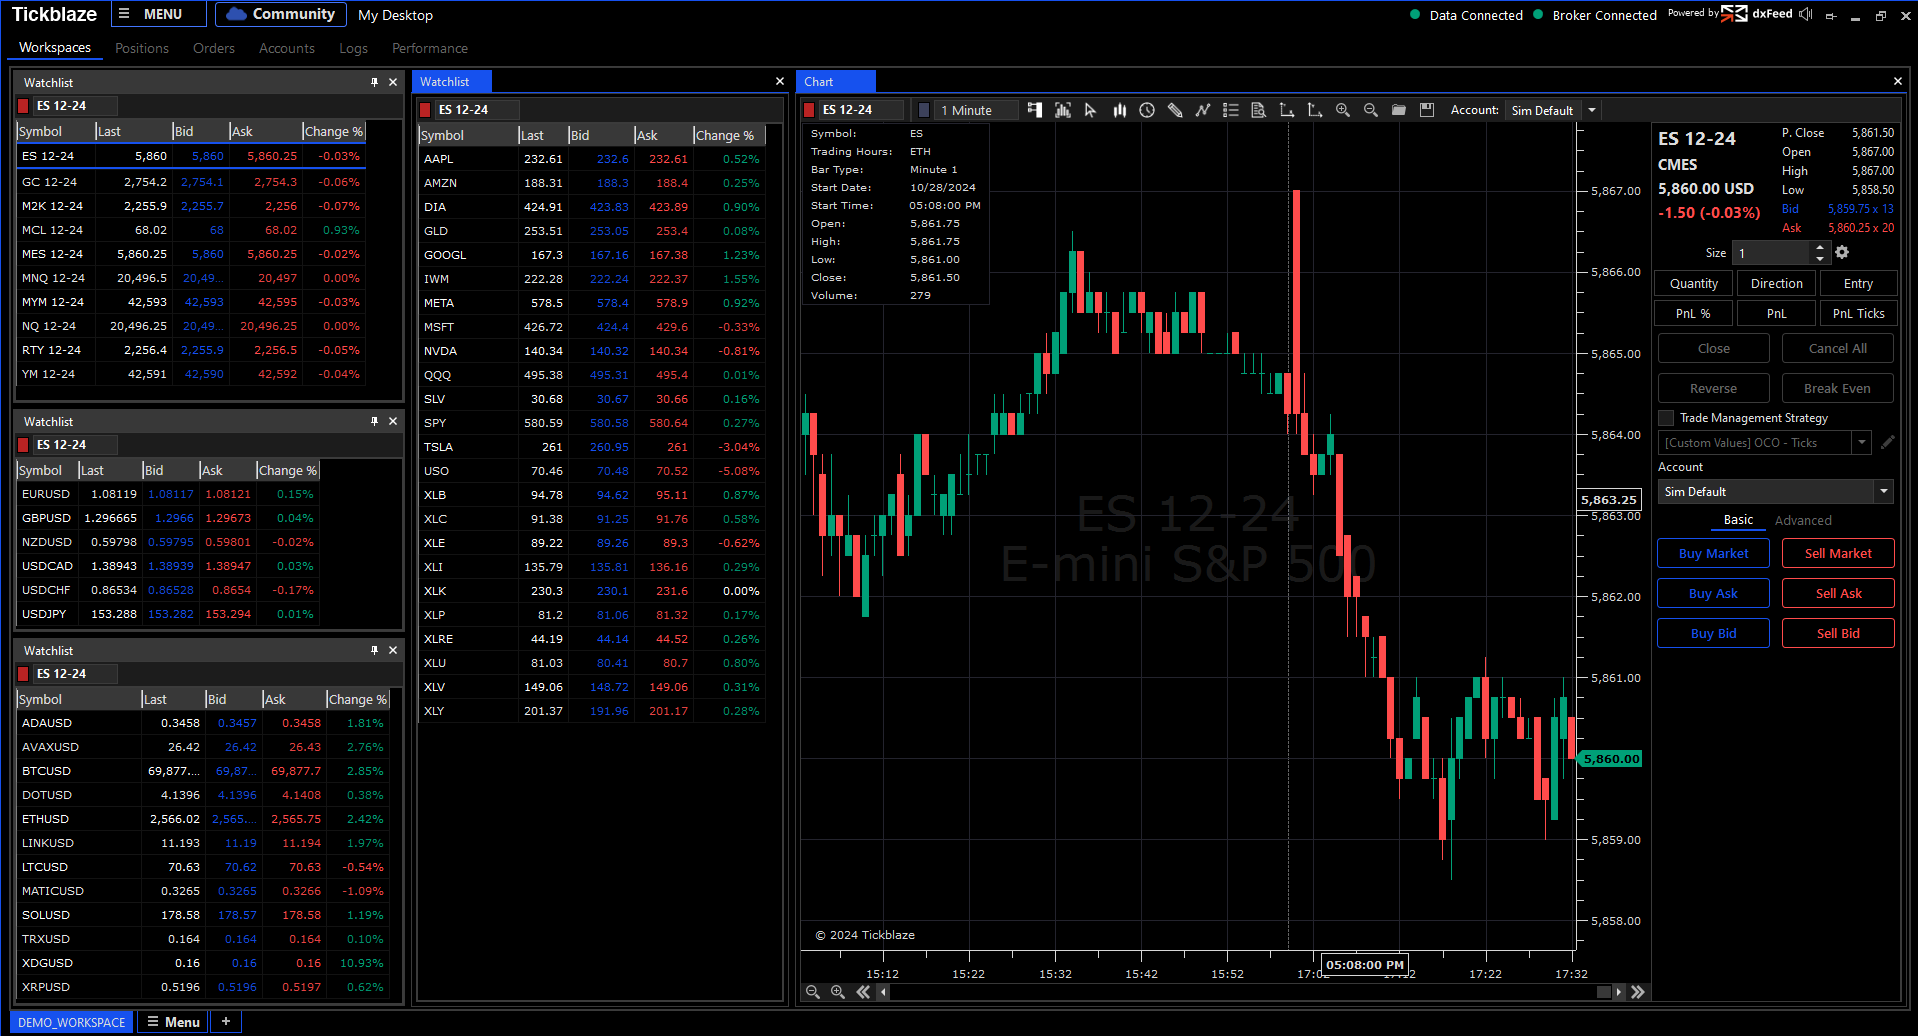Select the Advanced order tab

[x=1803, y=520]
